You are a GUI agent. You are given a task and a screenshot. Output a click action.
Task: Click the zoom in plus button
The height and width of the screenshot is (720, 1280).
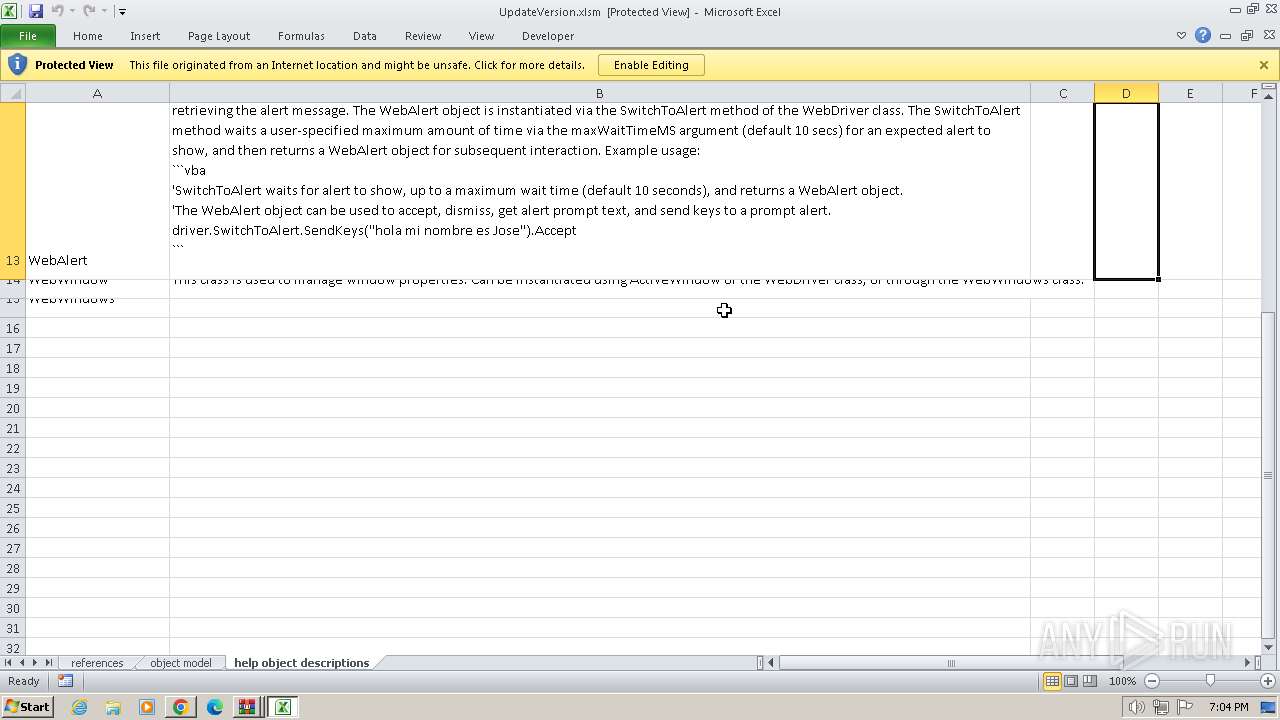[x=1267, y=681]
